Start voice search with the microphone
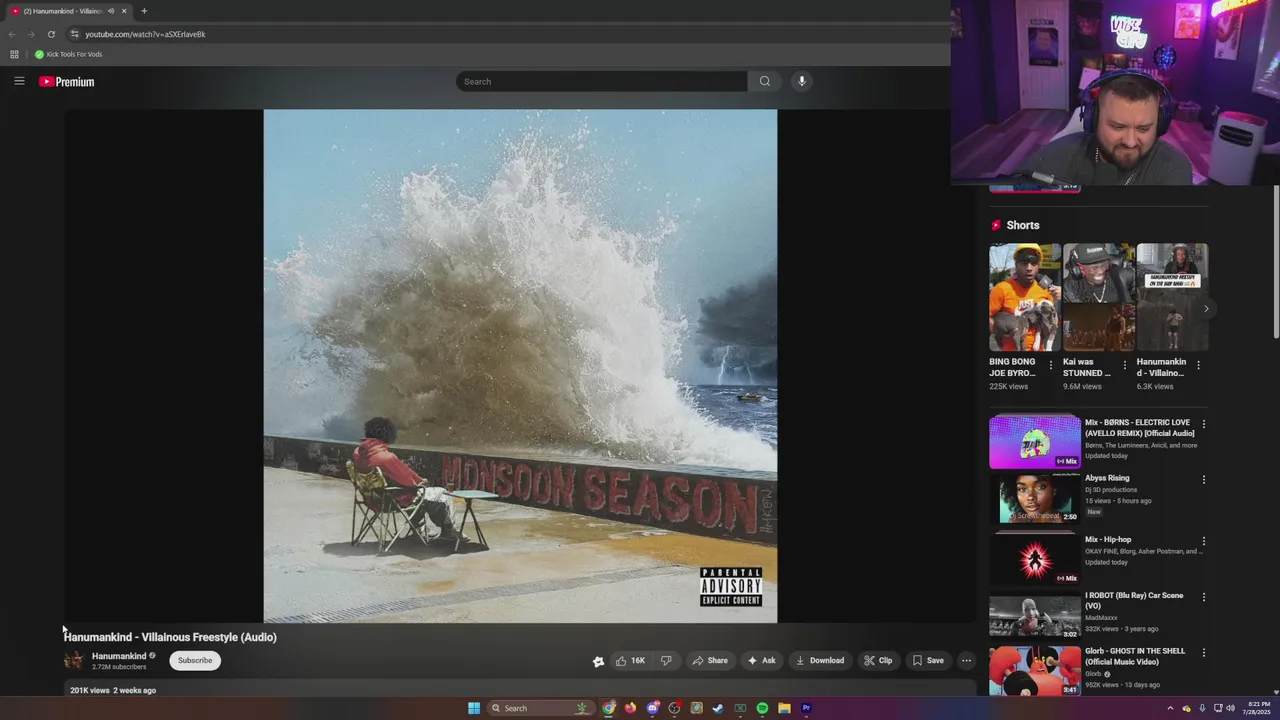1280x720 pixels. [x=802, y=81]
